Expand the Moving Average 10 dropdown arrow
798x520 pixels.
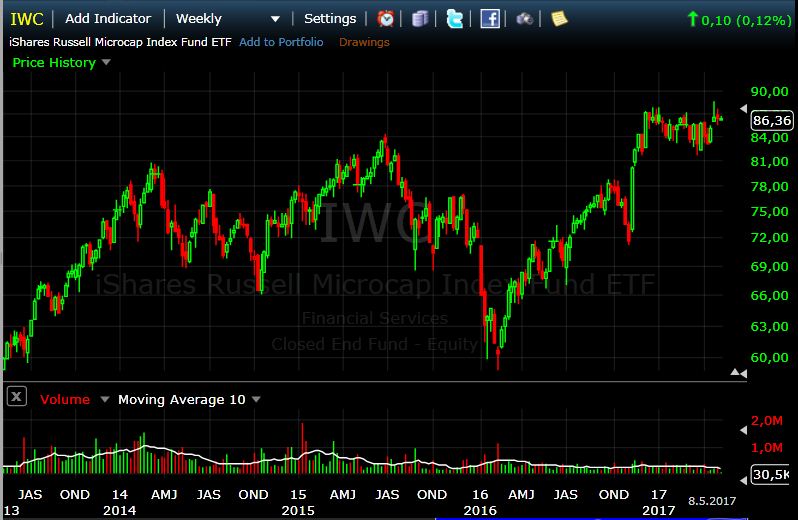(256, 399)
